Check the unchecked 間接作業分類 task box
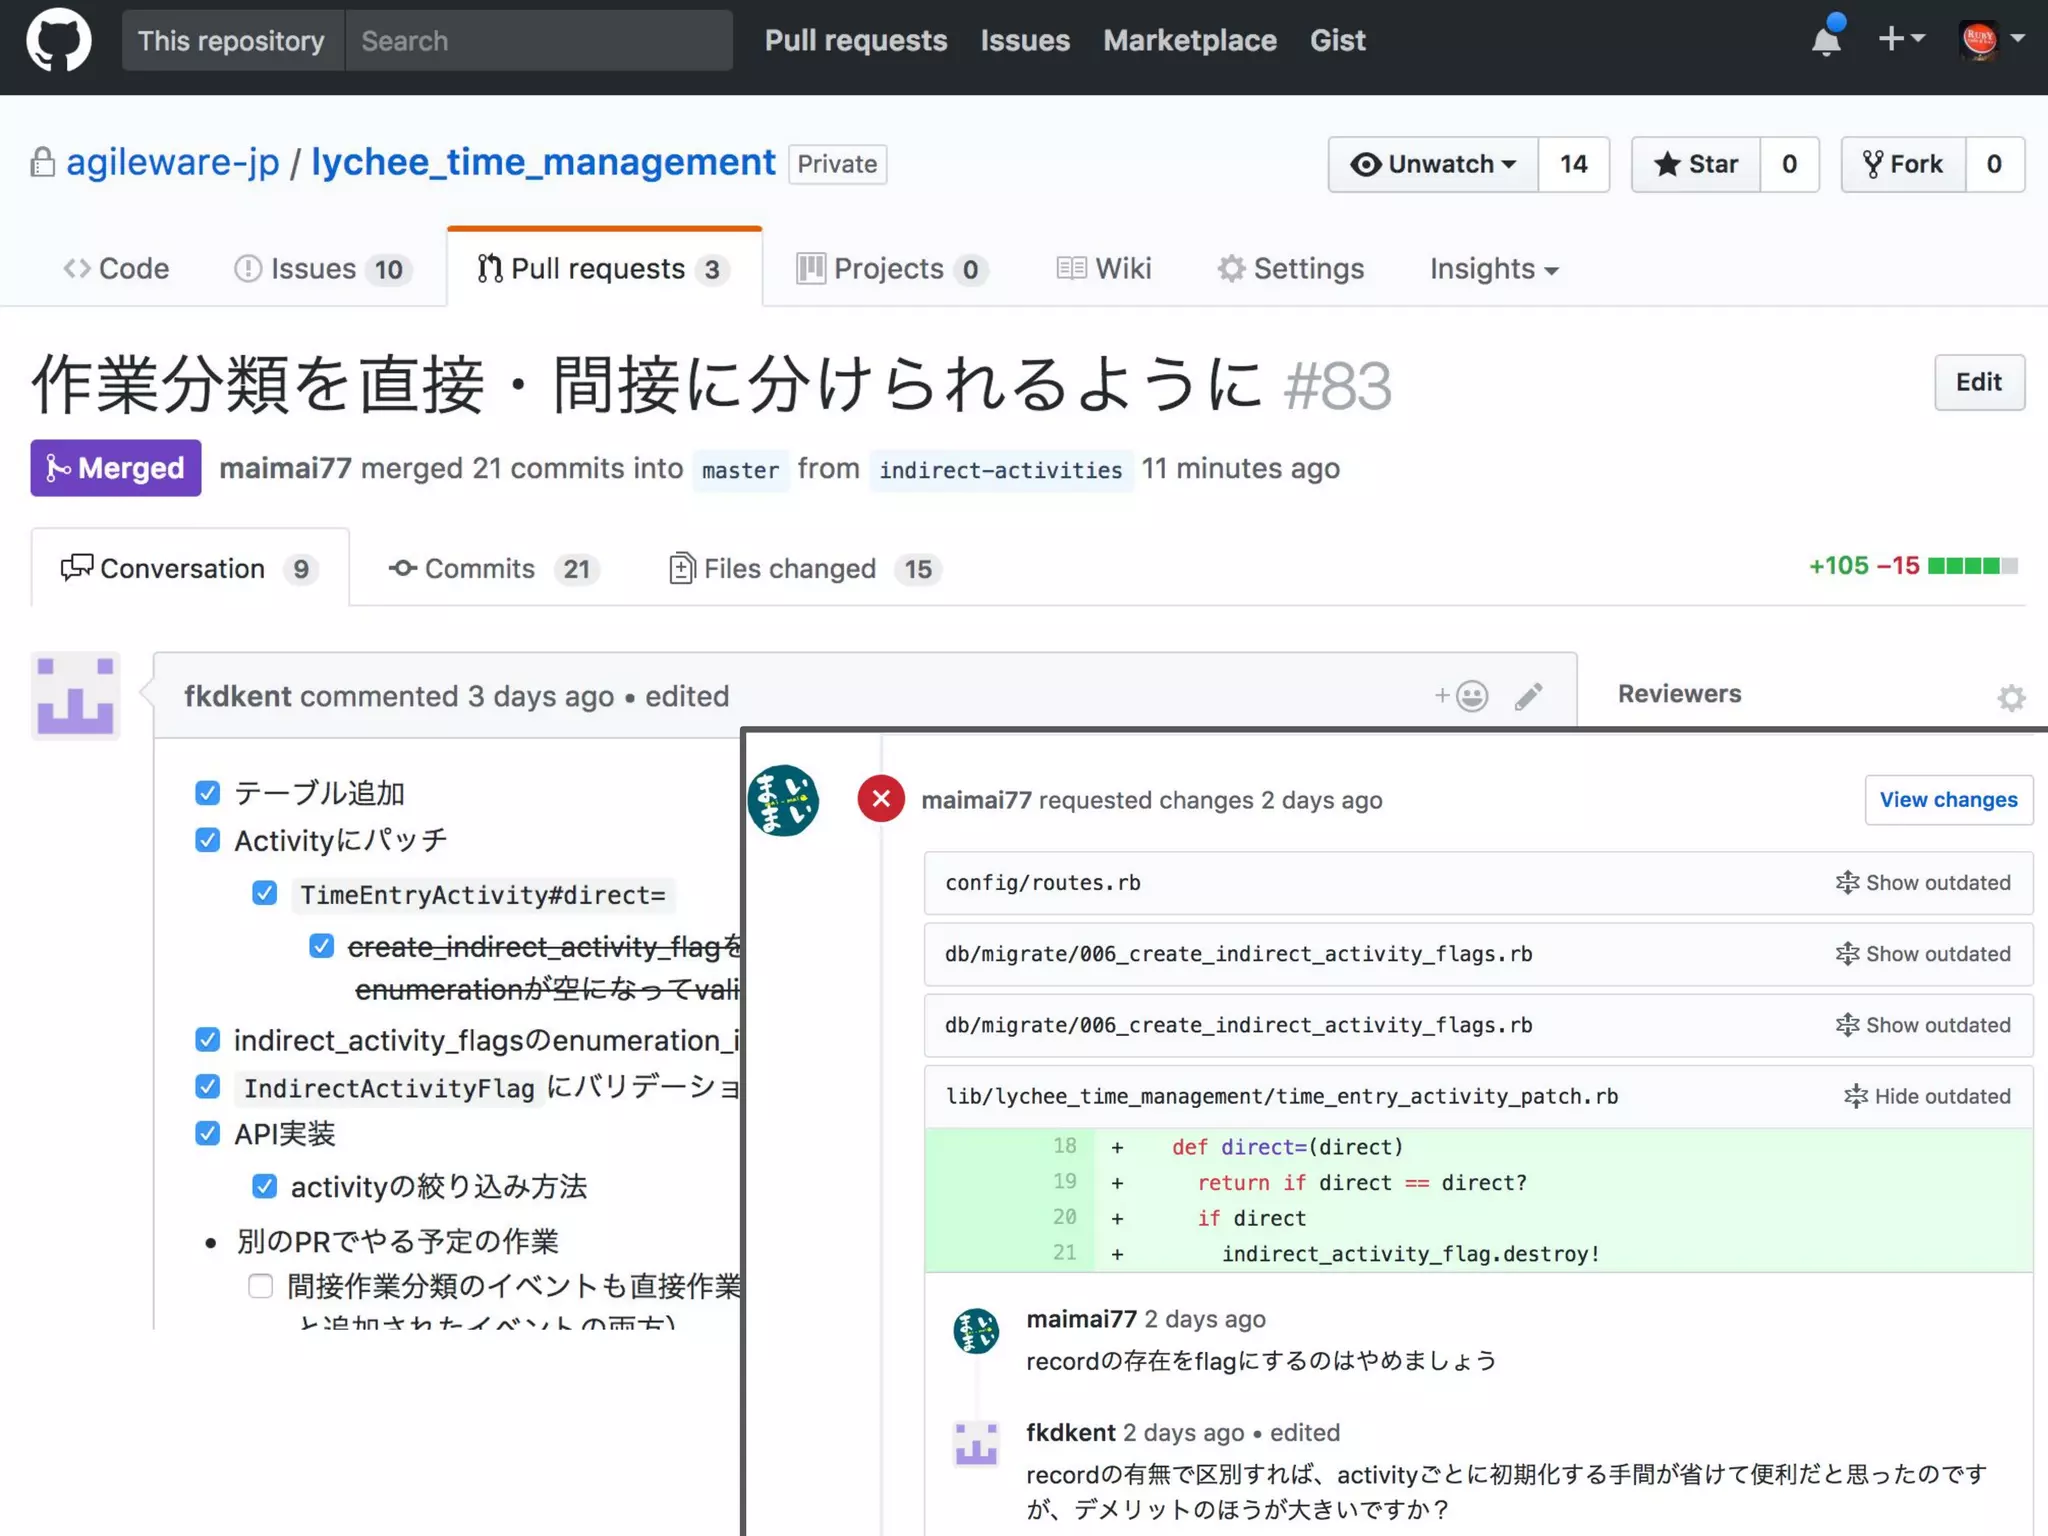The image size is (2048, 1536). point(260,1285)
